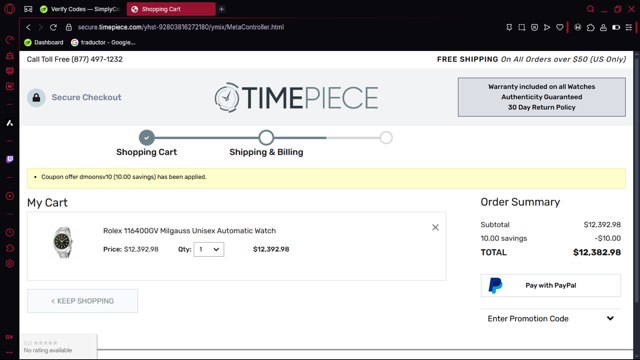Open the Dashboard bookmark
Viewport: 640px width, 360px height.
point(44,42)
